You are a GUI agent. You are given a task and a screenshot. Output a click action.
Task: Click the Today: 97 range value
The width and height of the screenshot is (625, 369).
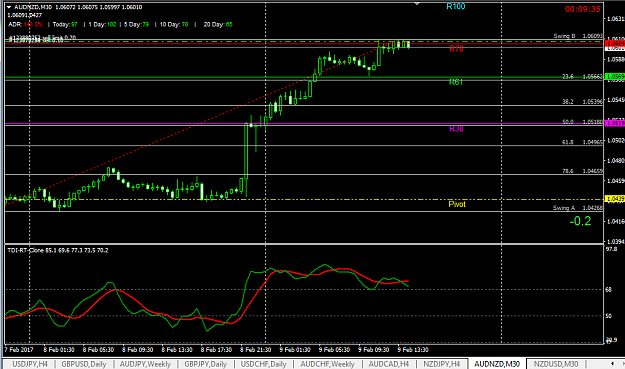(x=65, y=24)
